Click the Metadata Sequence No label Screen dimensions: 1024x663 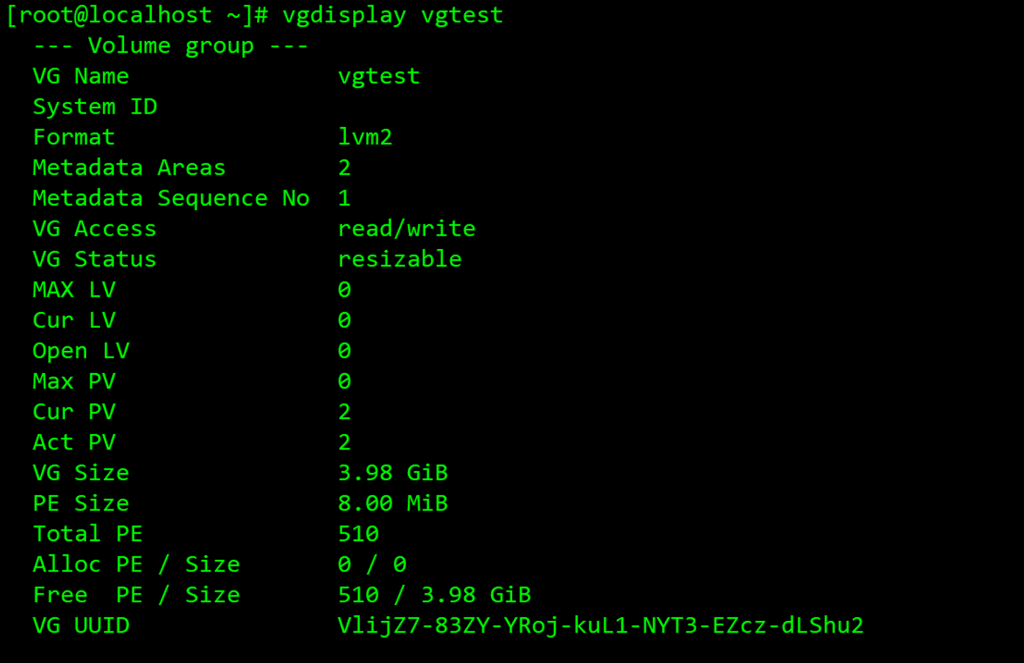(171, 198)
